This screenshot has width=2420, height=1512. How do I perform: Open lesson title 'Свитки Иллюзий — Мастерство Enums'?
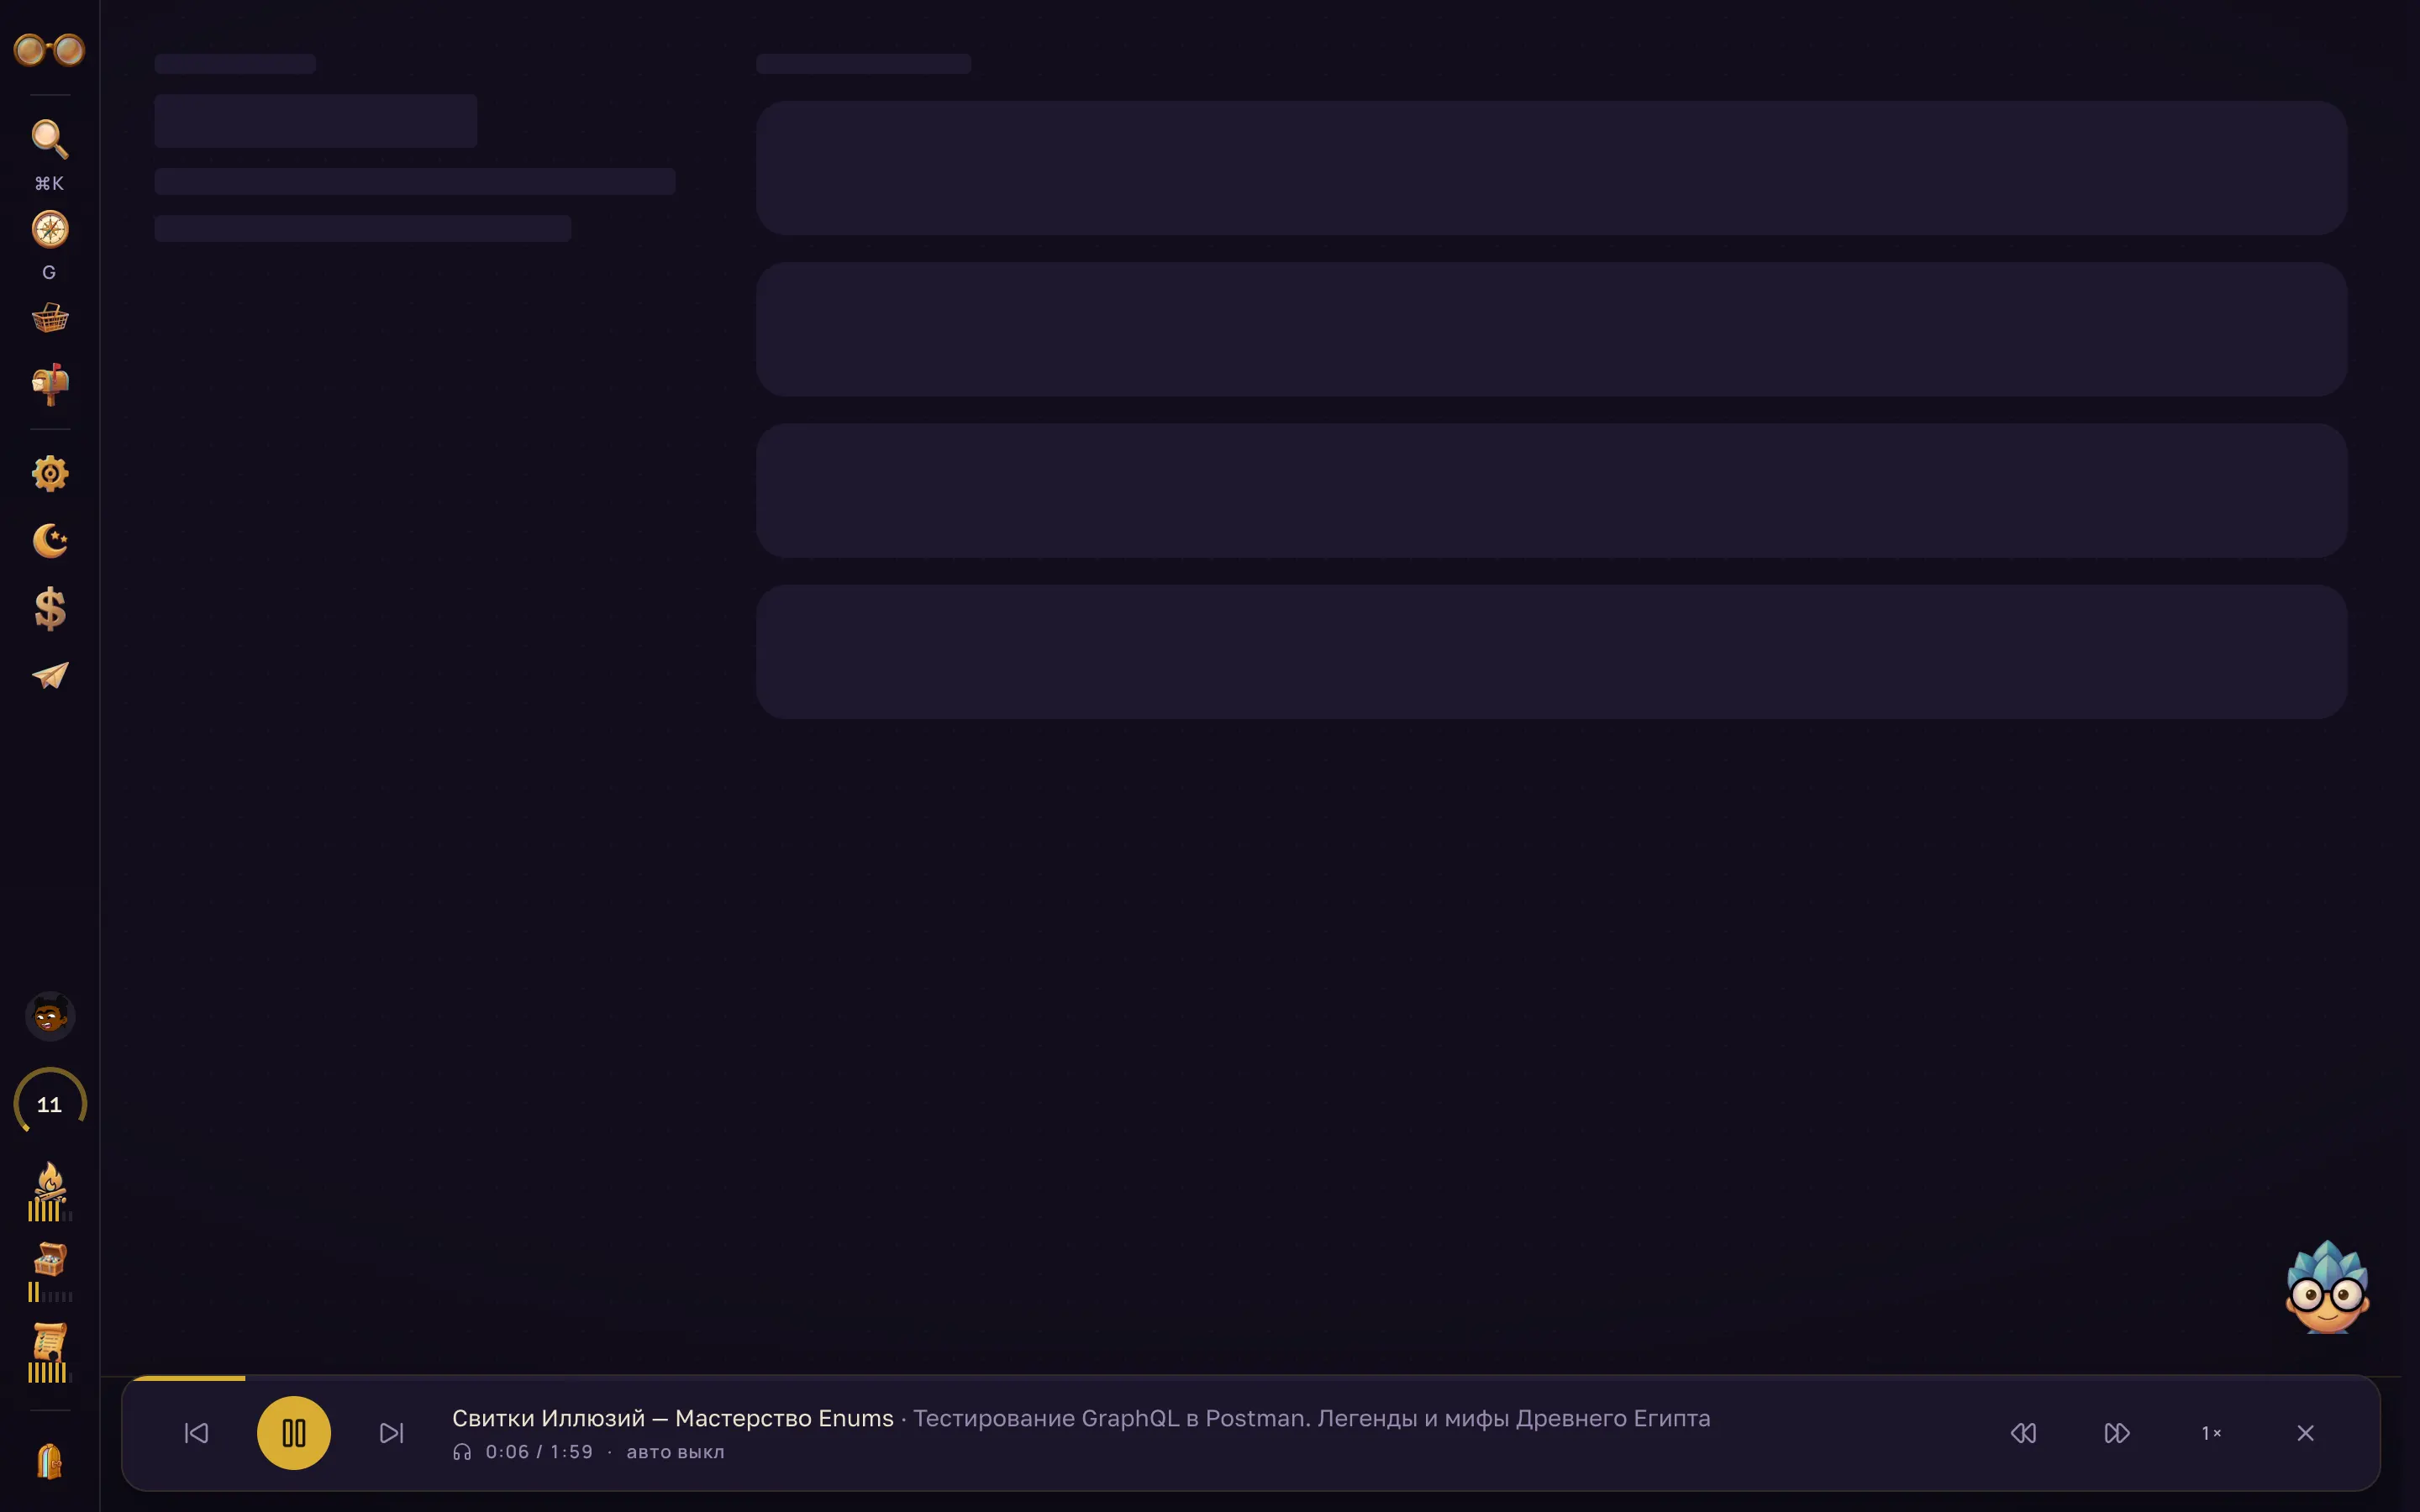point(673,1418)
